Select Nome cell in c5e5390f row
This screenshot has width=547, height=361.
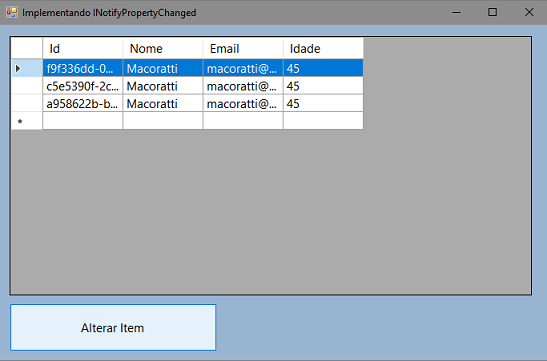pos(163,85)
